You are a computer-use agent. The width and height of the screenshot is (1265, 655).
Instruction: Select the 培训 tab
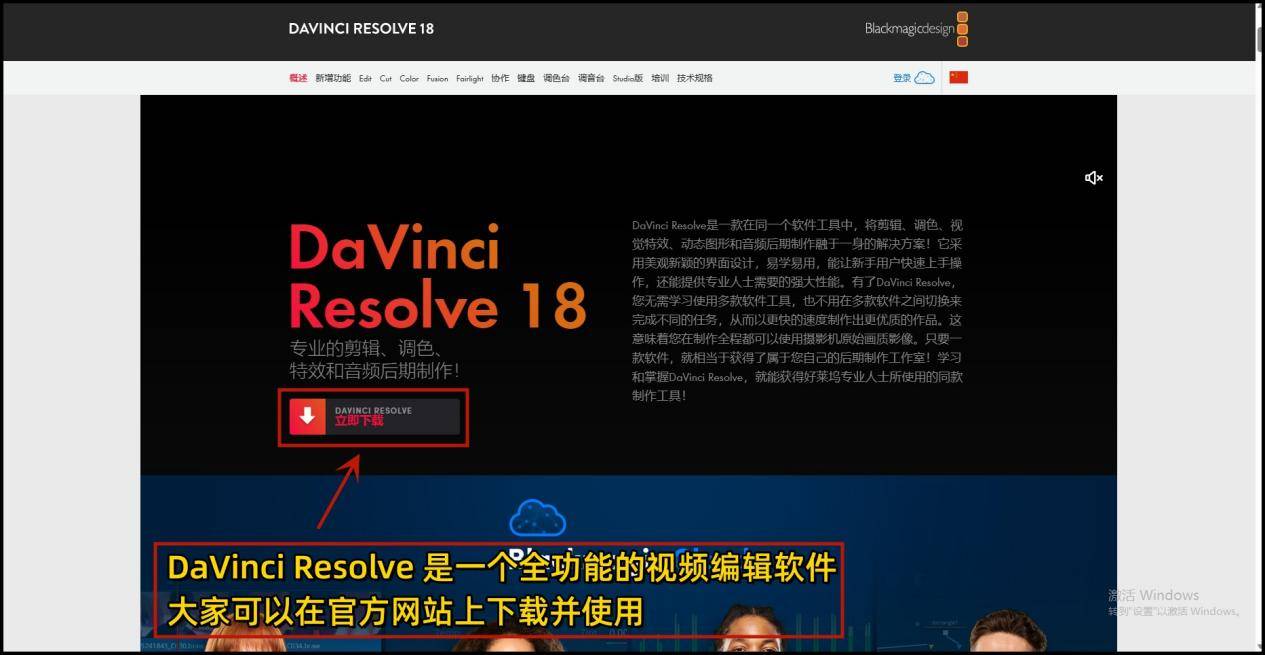tap(660, 78)
